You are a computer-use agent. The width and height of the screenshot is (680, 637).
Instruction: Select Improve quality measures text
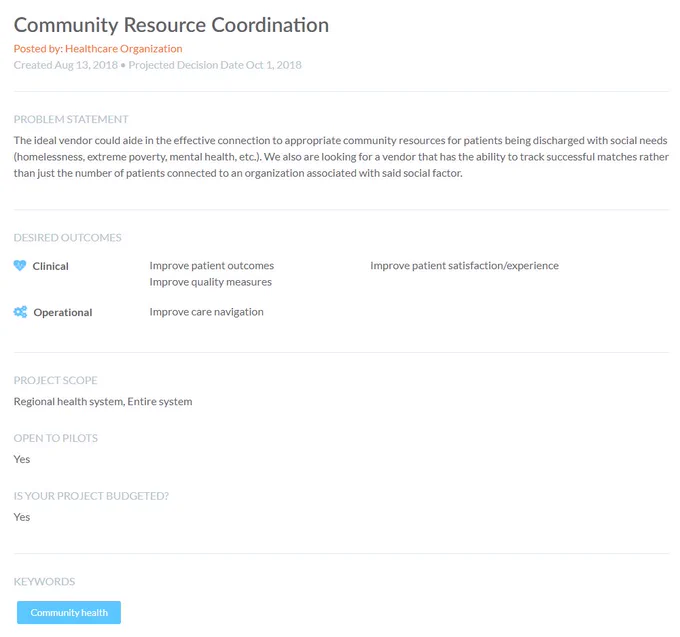[211, 282]
